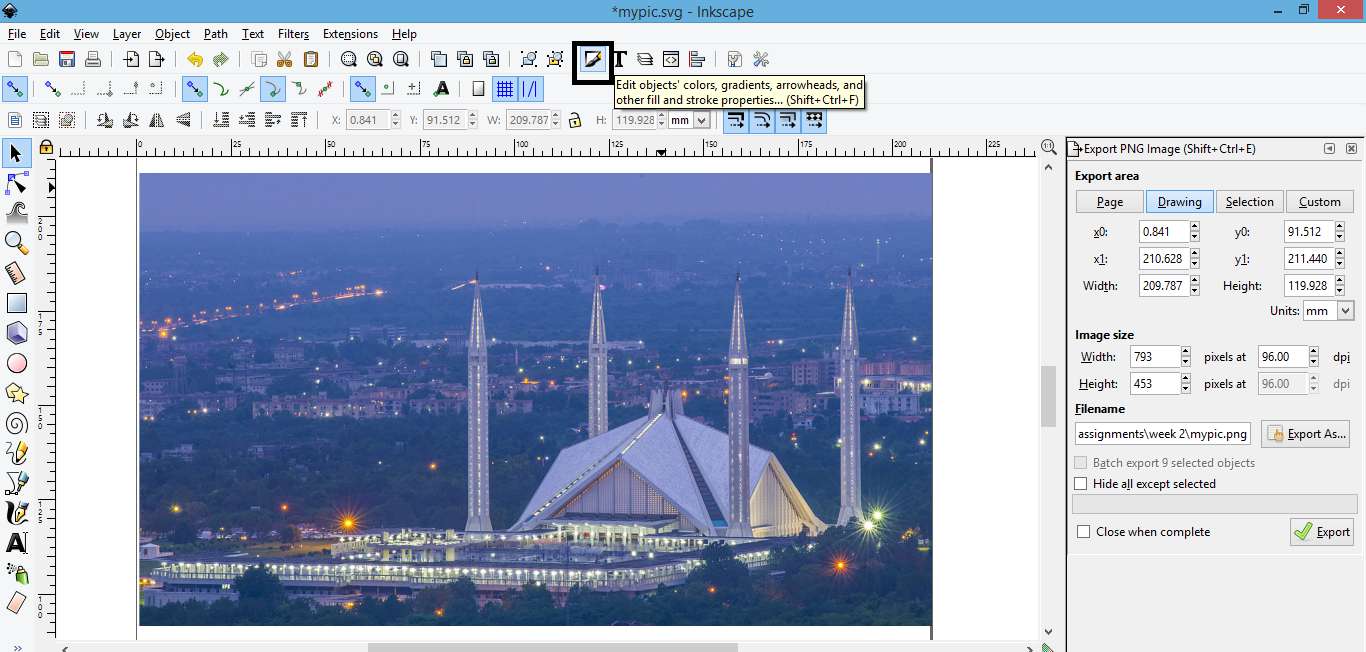Check Hide all except selected
This screenshot has width=1366, height=652.
click(x=1080, y=484)
